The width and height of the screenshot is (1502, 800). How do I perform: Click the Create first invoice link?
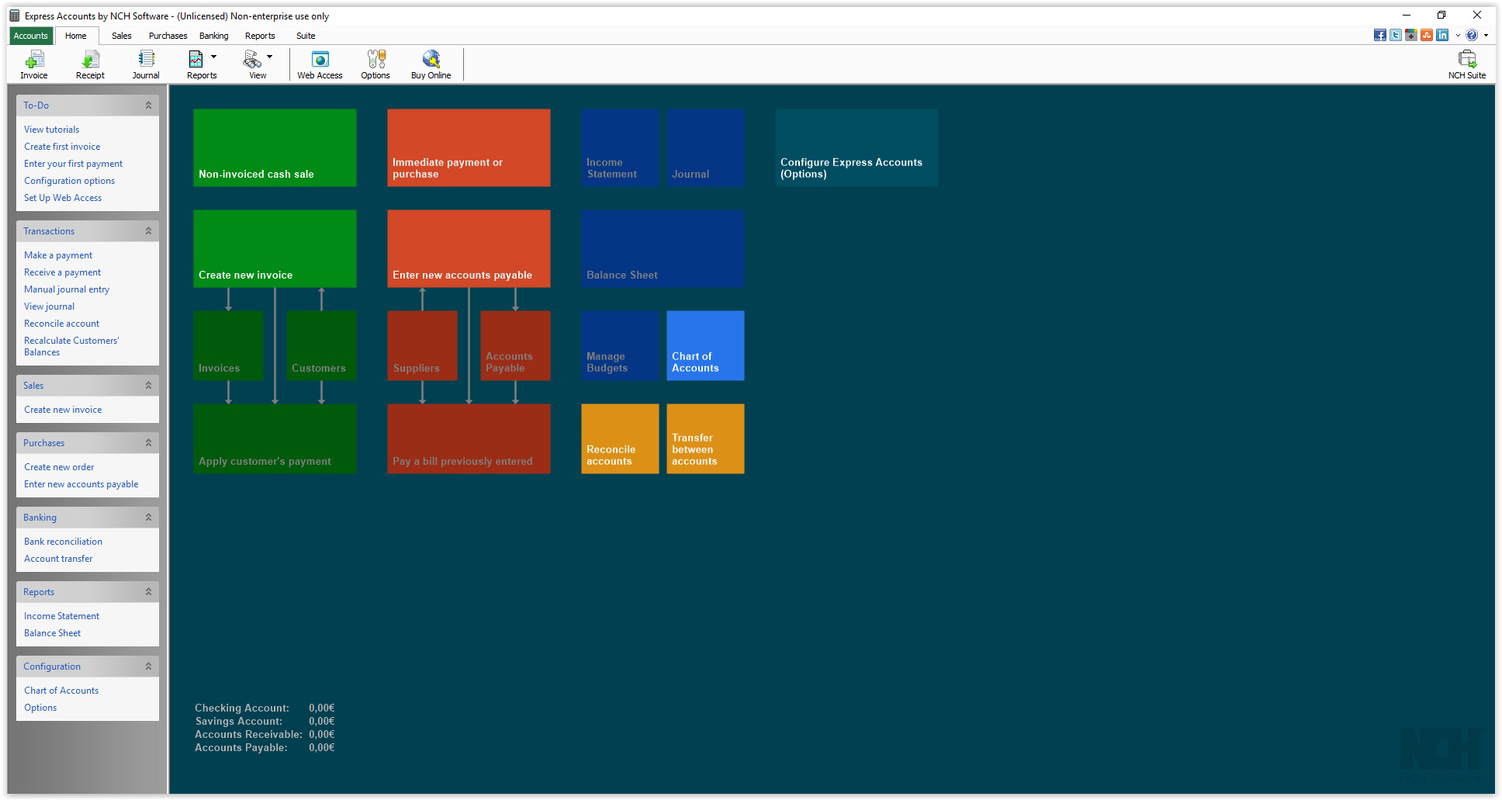(x=62, y=147)
